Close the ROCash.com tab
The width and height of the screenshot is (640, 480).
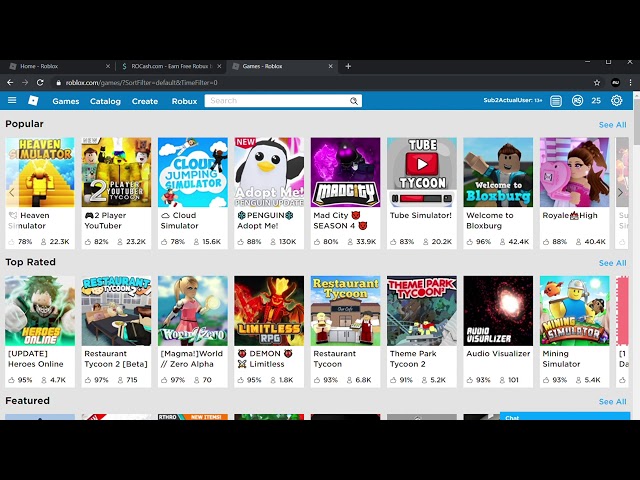(x=219, y=66)
